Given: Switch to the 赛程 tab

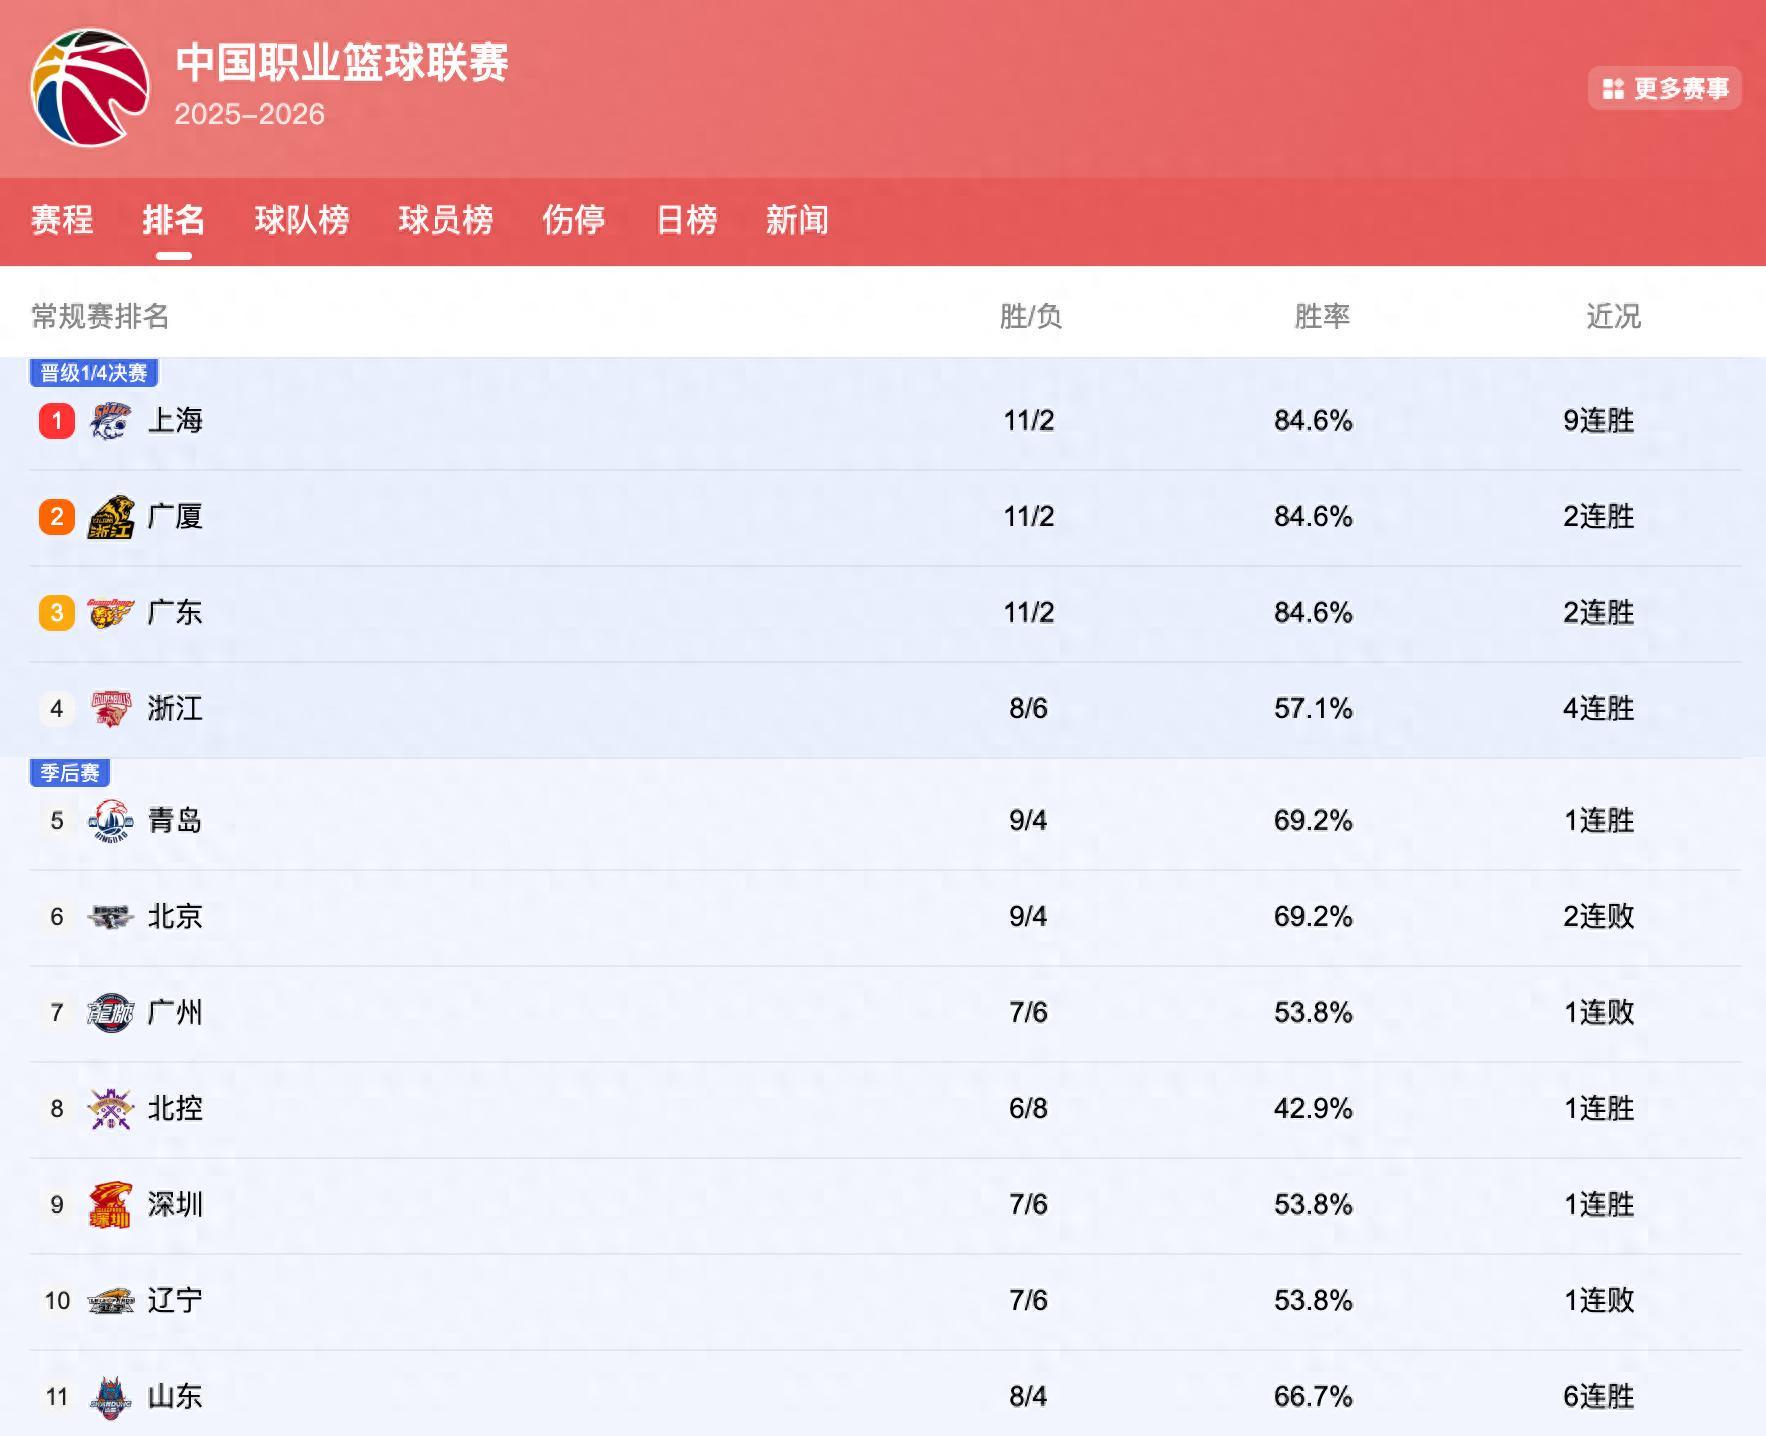Looking at the screenshot, I should [x=60, y=221].
